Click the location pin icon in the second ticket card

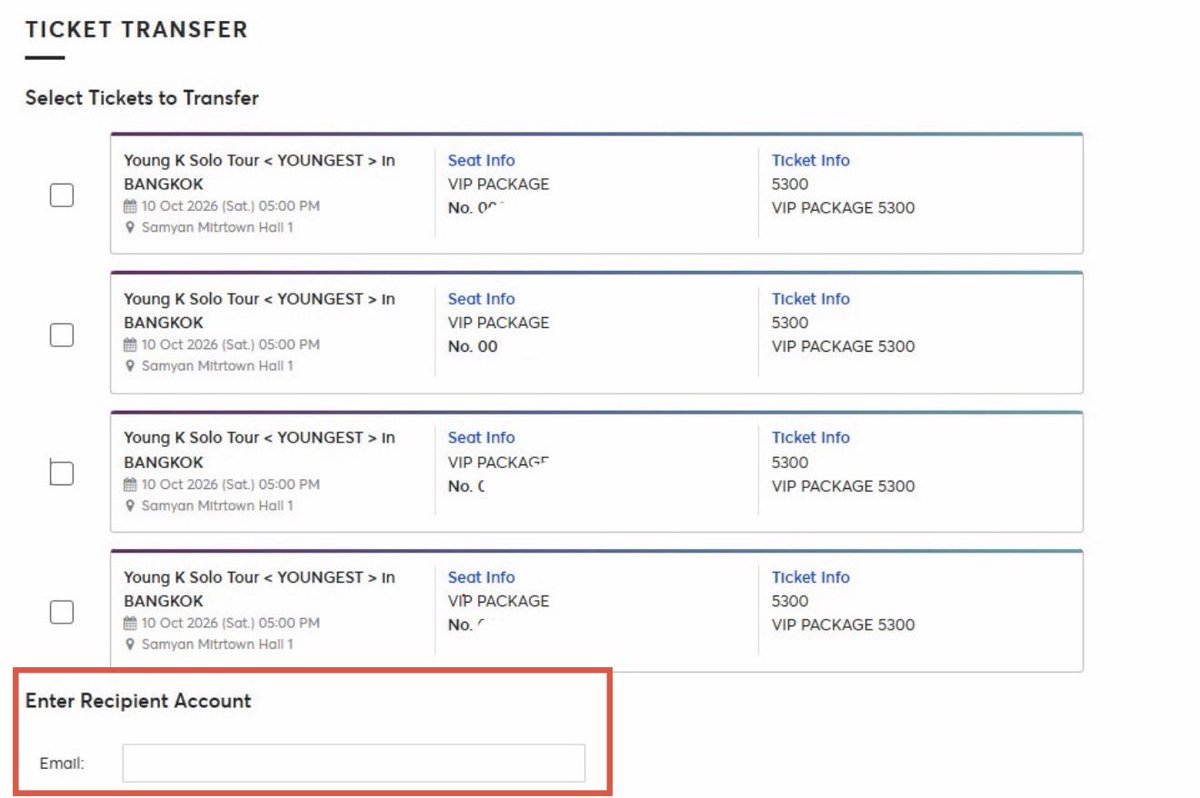pos(130,367)
